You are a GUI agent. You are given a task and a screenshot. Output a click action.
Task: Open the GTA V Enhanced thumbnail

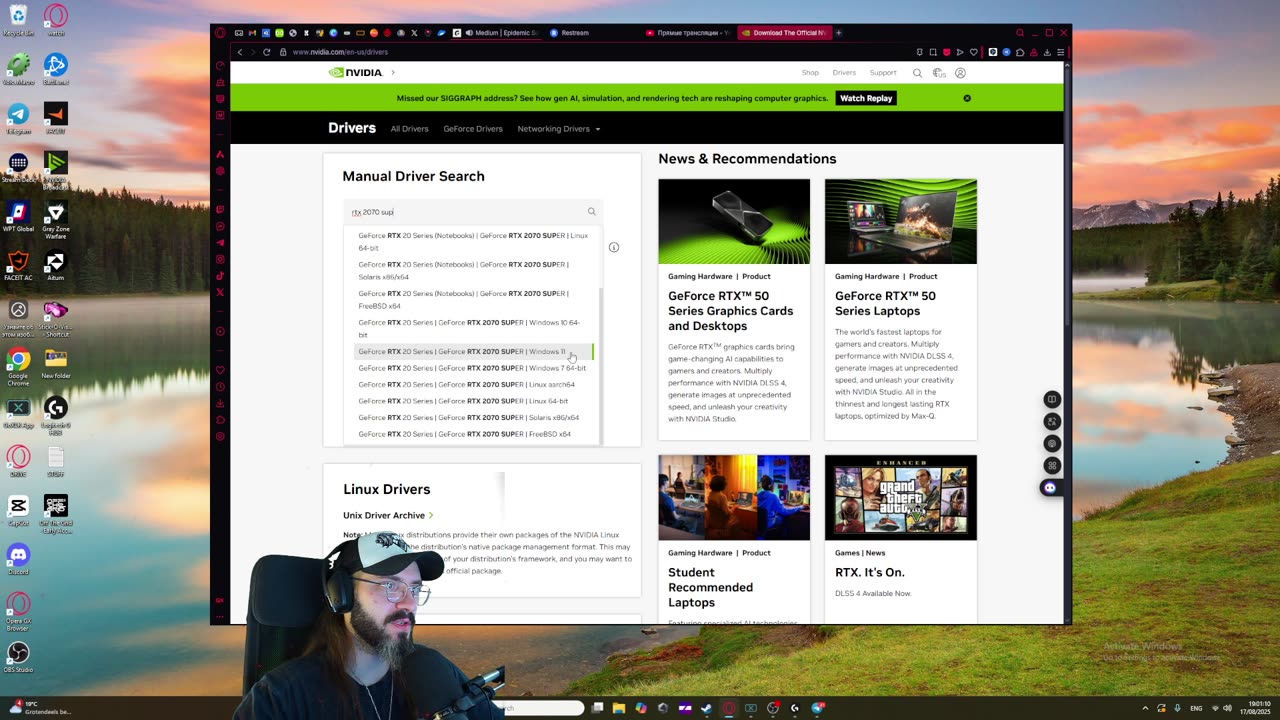coord(901,497)
